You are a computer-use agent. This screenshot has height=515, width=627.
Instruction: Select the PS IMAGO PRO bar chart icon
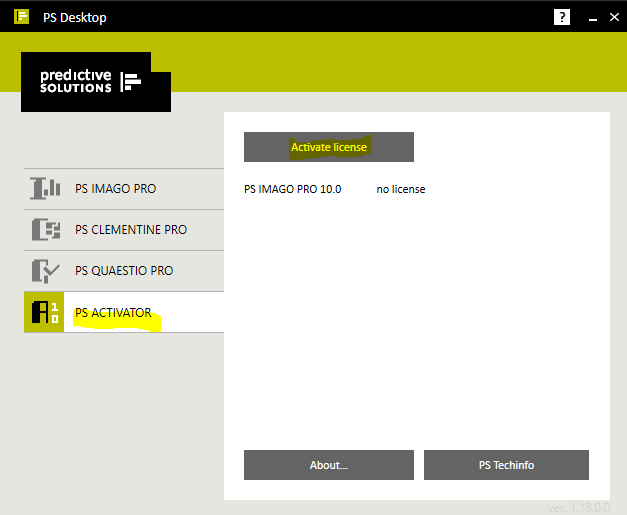45,188
